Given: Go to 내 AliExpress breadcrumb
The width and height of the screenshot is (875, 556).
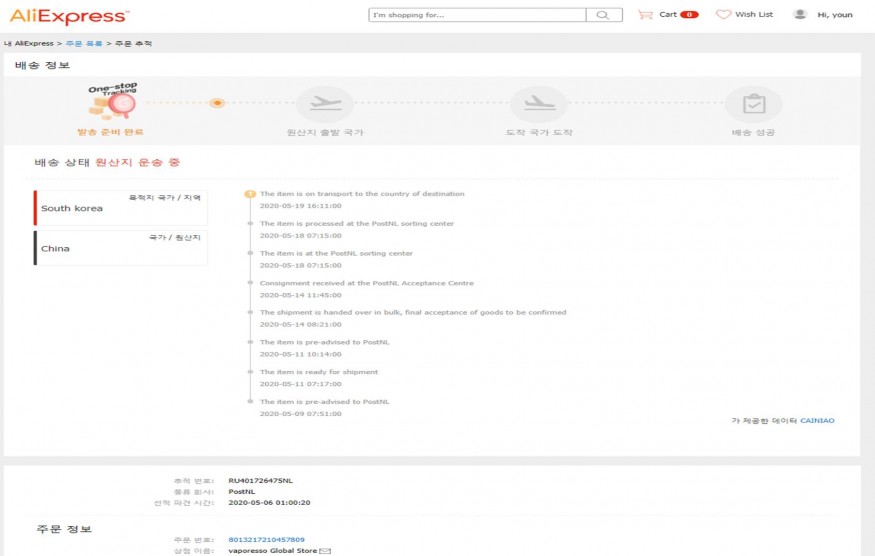Looking at the screenshot, I should pyautogui.click(x=27, y=44).
